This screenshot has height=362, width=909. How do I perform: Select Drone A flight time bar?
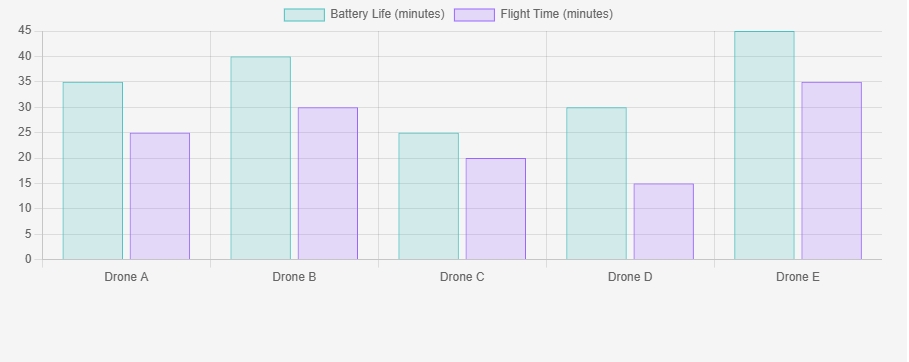(160, 196)
